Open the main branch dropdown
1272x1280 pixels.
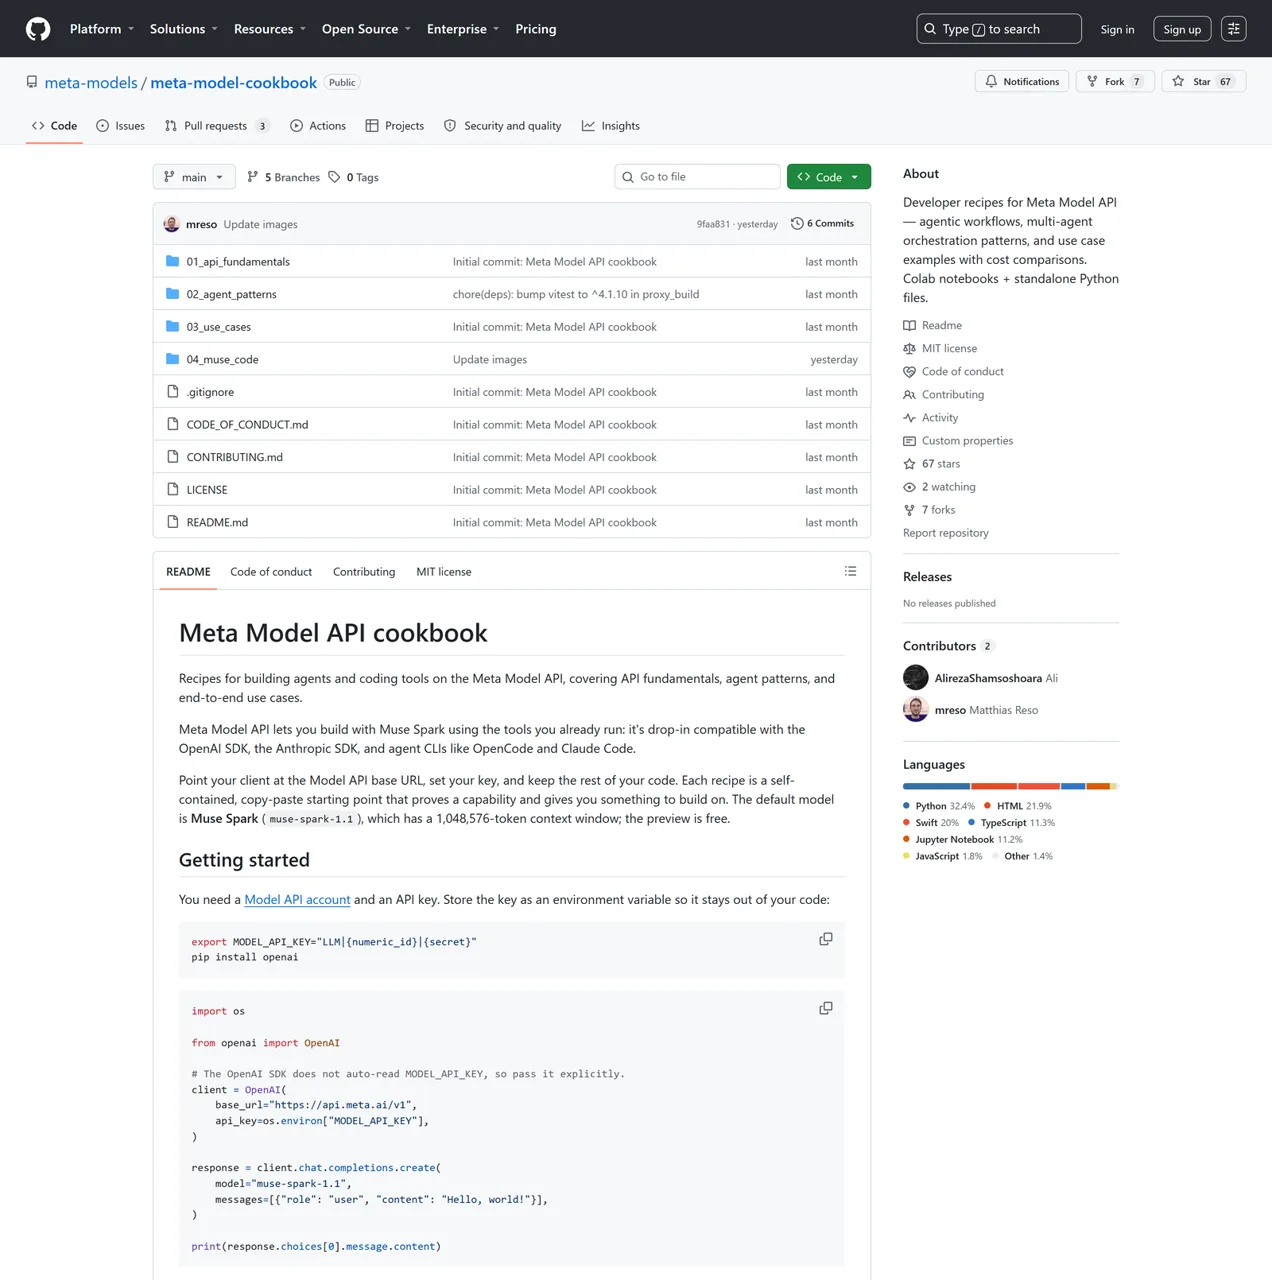click(x=194, y=177)
